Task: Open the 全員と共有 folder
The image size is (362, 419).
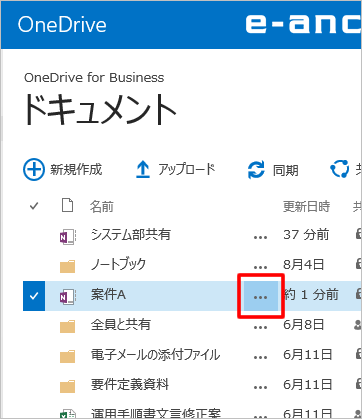Action: 121,324
